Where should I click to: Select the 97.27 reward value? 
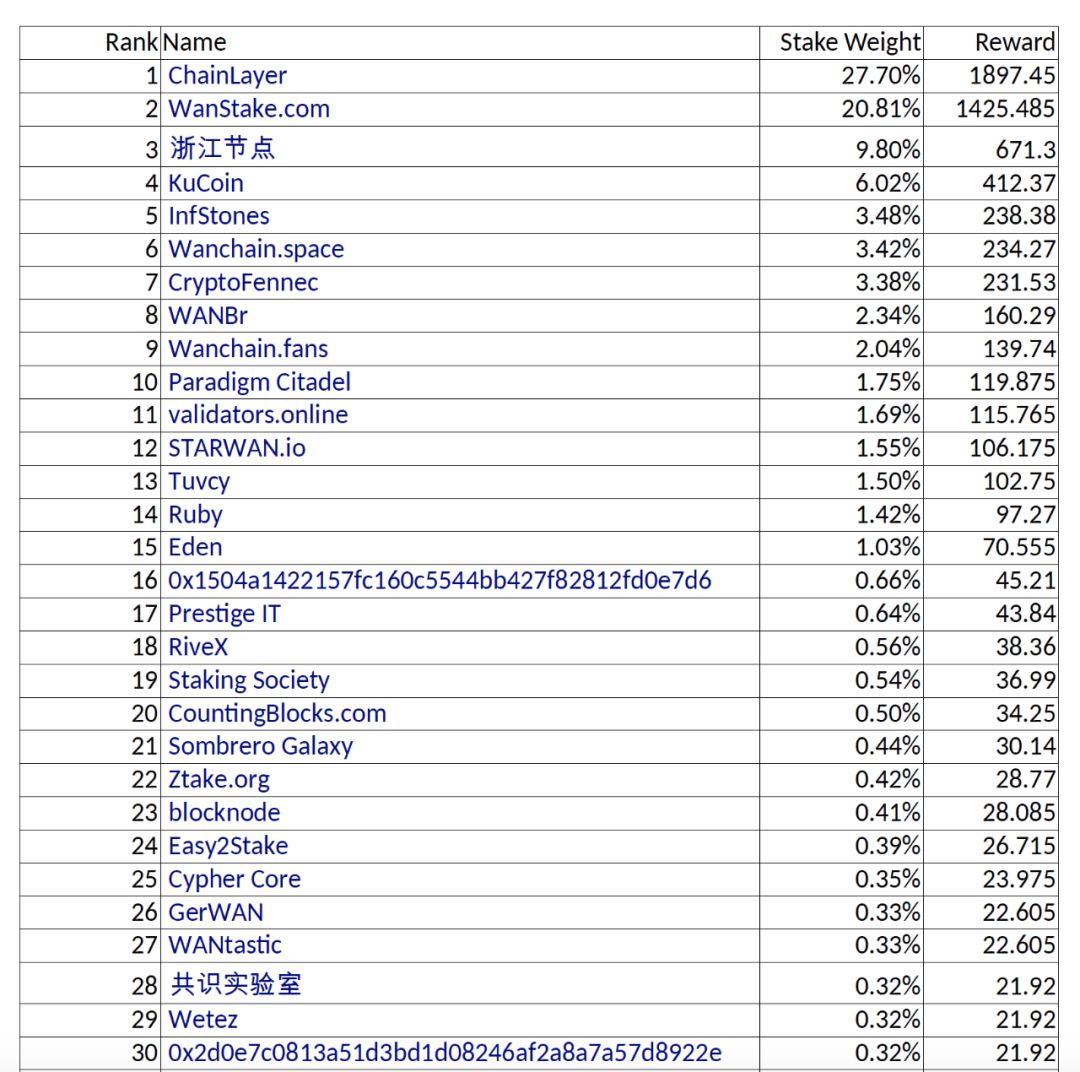pos(1026,515)
